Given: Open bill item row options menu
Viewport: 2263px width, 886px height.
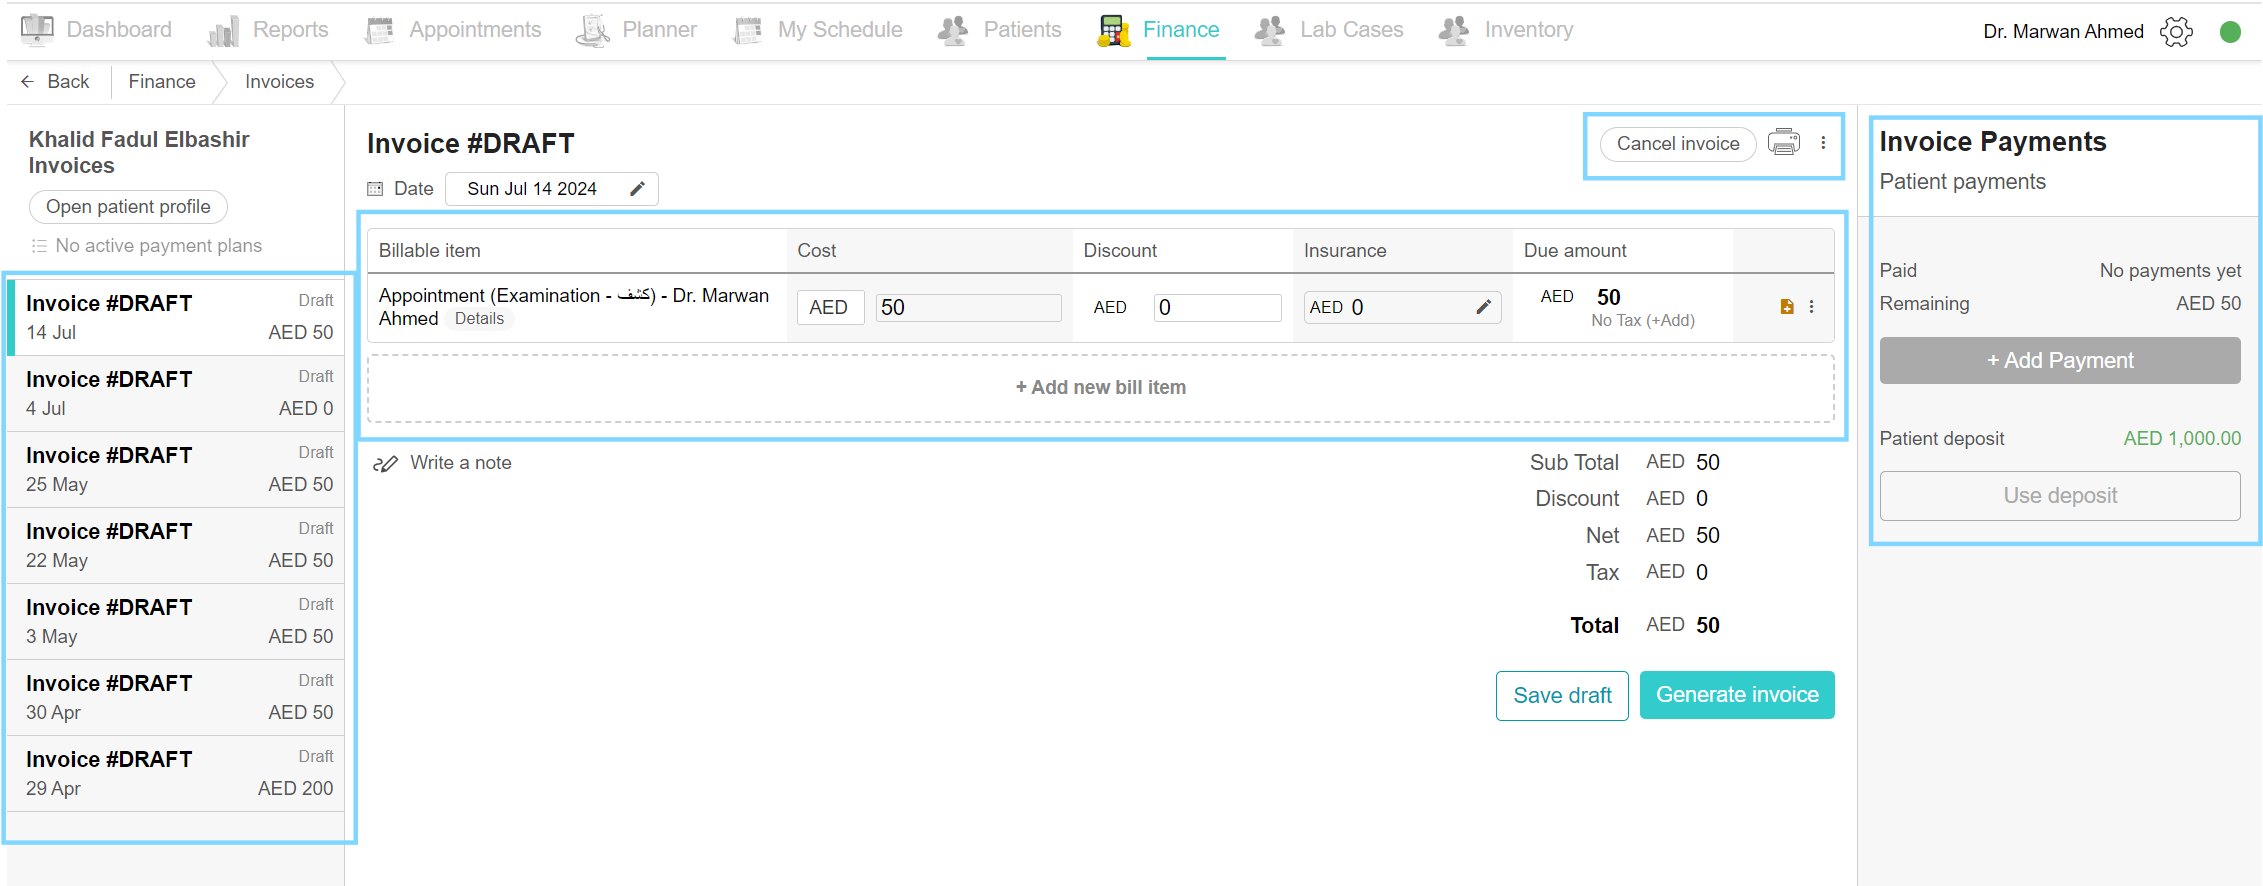Looking at the screenshot, I should [x=1811, y=307].
